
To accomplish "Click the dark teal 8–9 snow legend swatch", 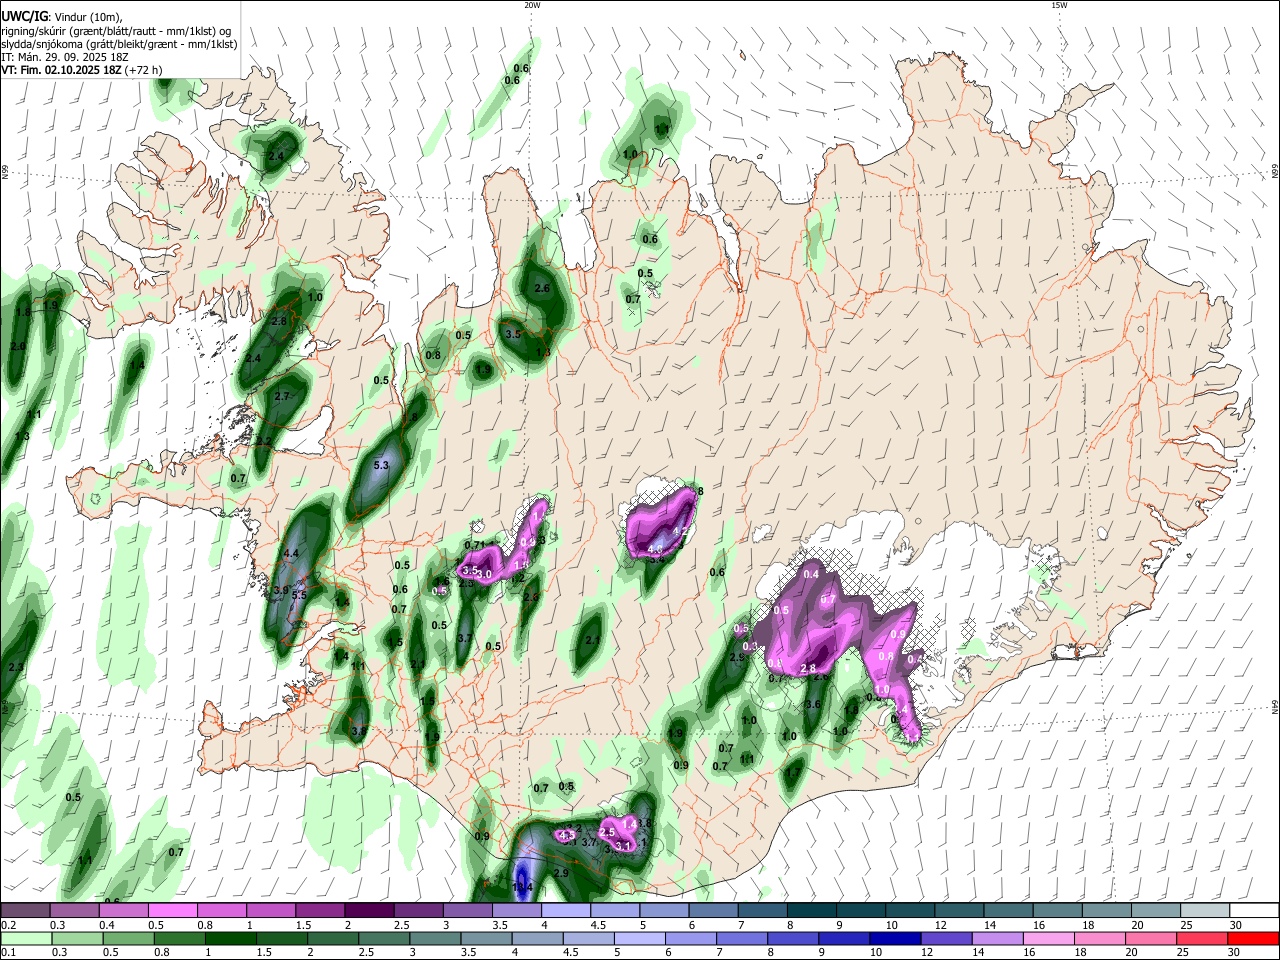I will tap(812, 911).
